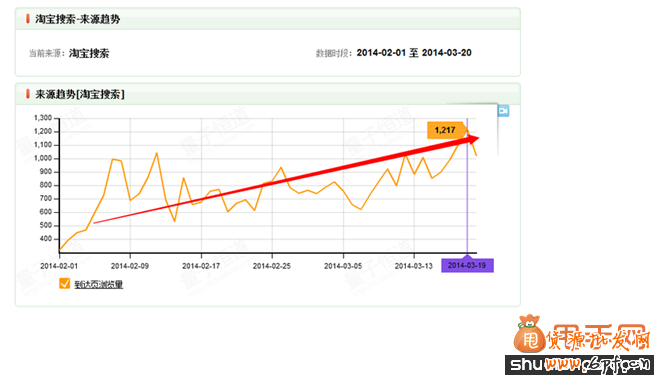Click the date range 2014-02-01 至 2014-03-20

point(414,53)
